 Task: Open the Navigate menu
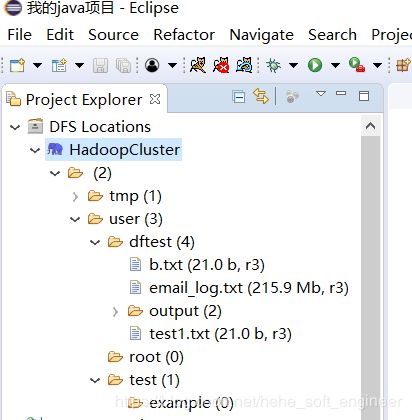click(261, 35)
